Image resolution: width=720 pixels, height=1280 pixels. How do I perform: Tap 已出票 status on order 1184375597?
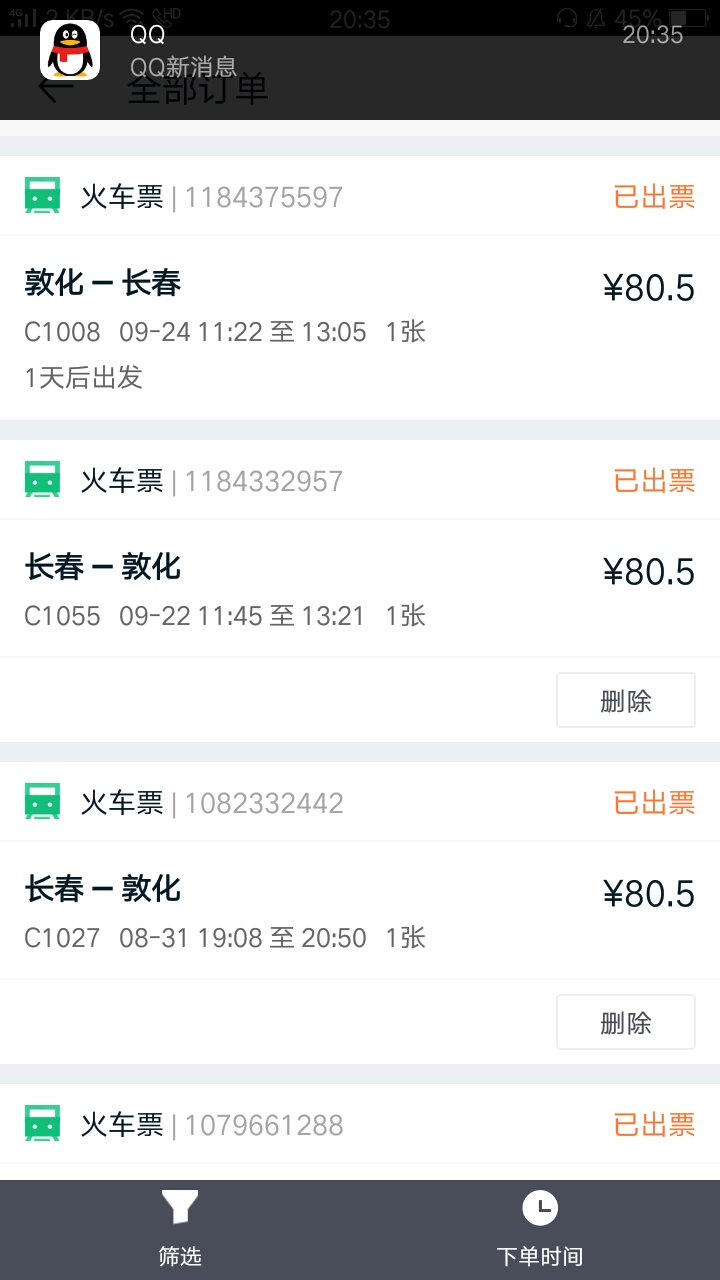click(x=654, y=197)
